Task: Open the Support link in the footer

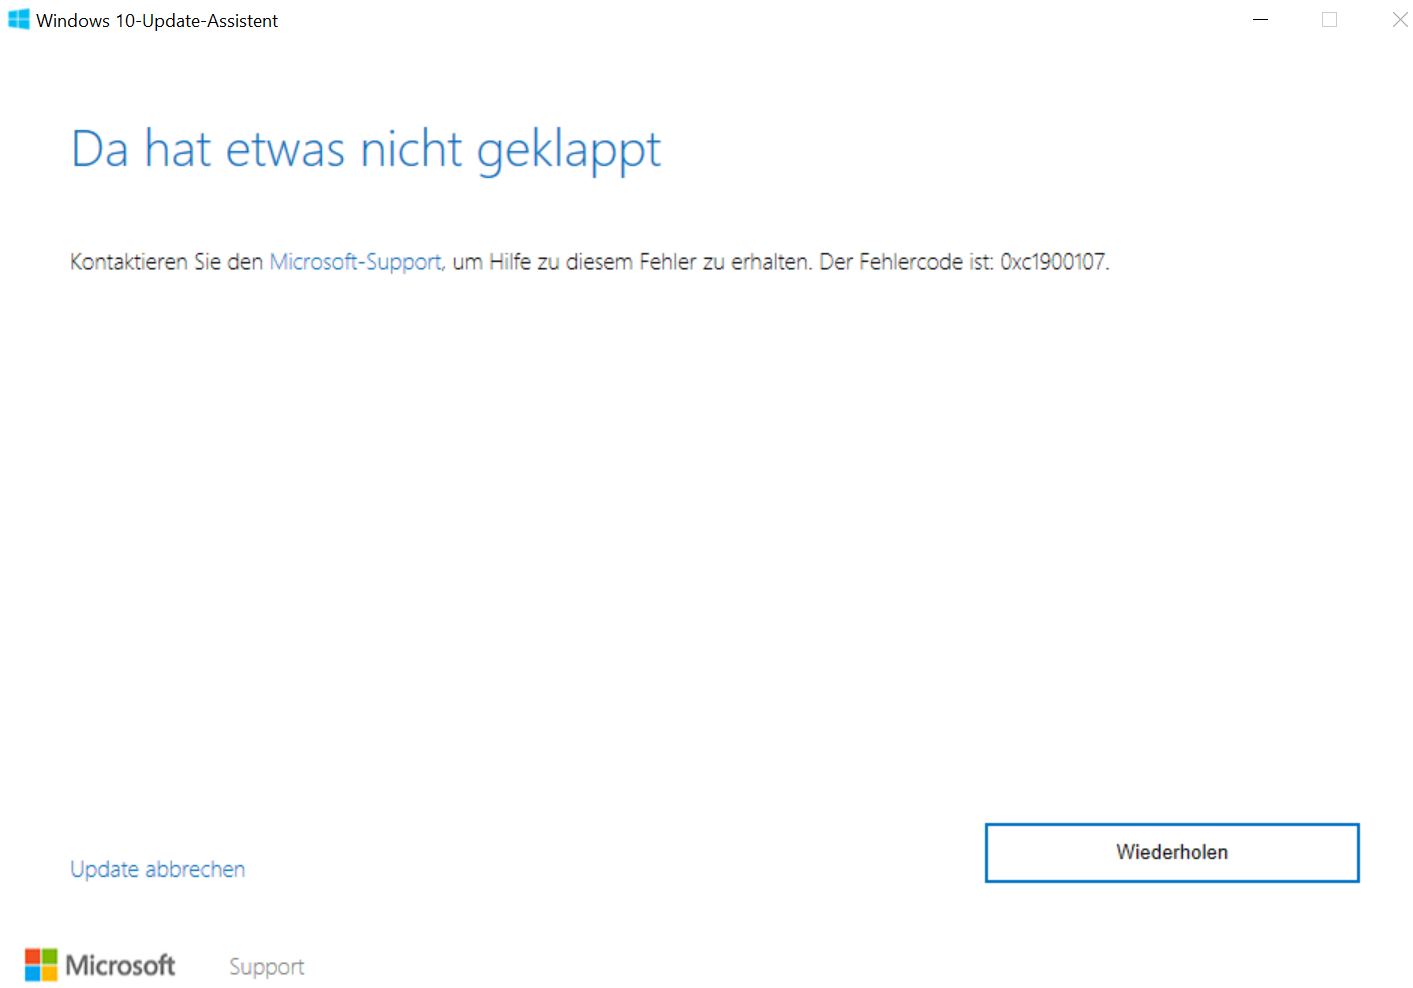Action: 265,966
